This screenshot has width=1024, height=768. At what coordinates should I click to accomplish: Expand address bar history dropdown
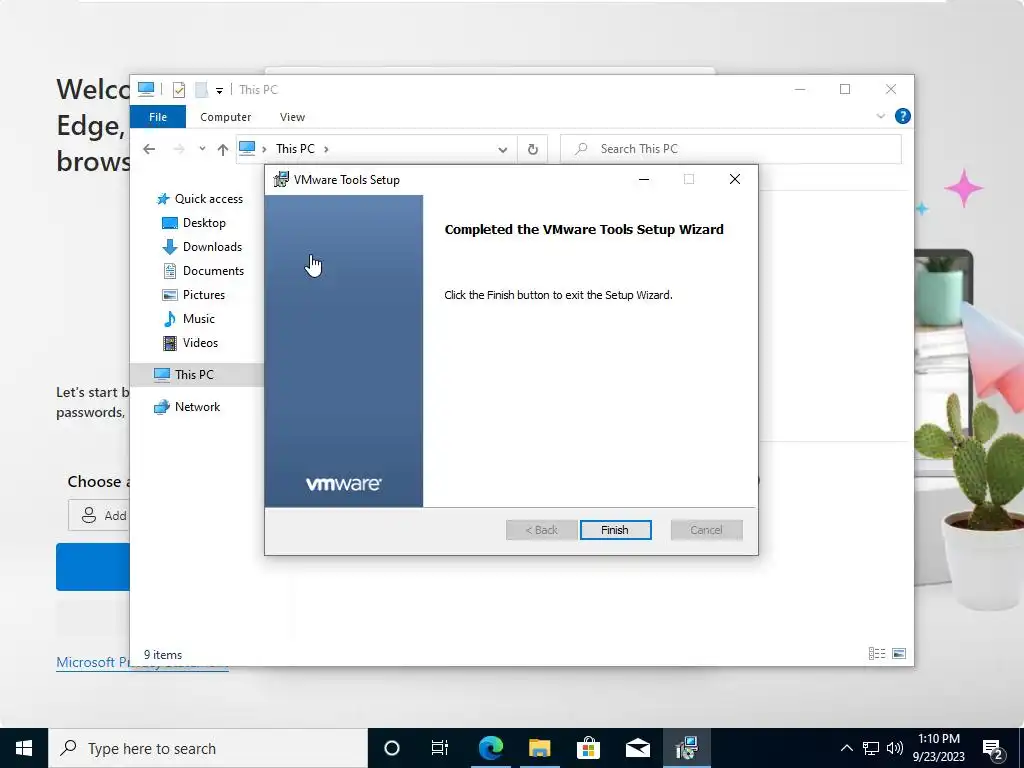502,150
